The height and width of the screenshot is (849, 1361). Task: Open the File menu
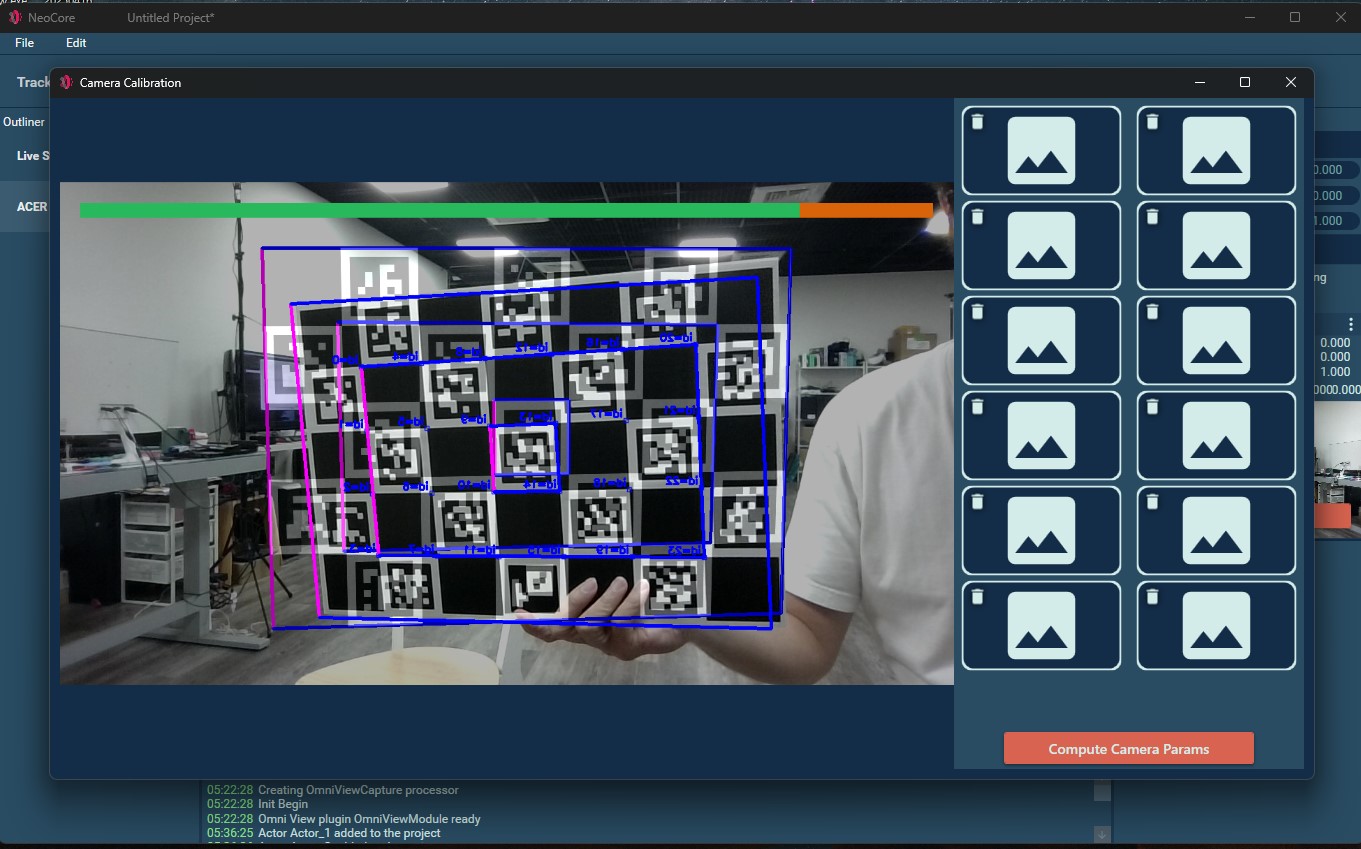25,43
